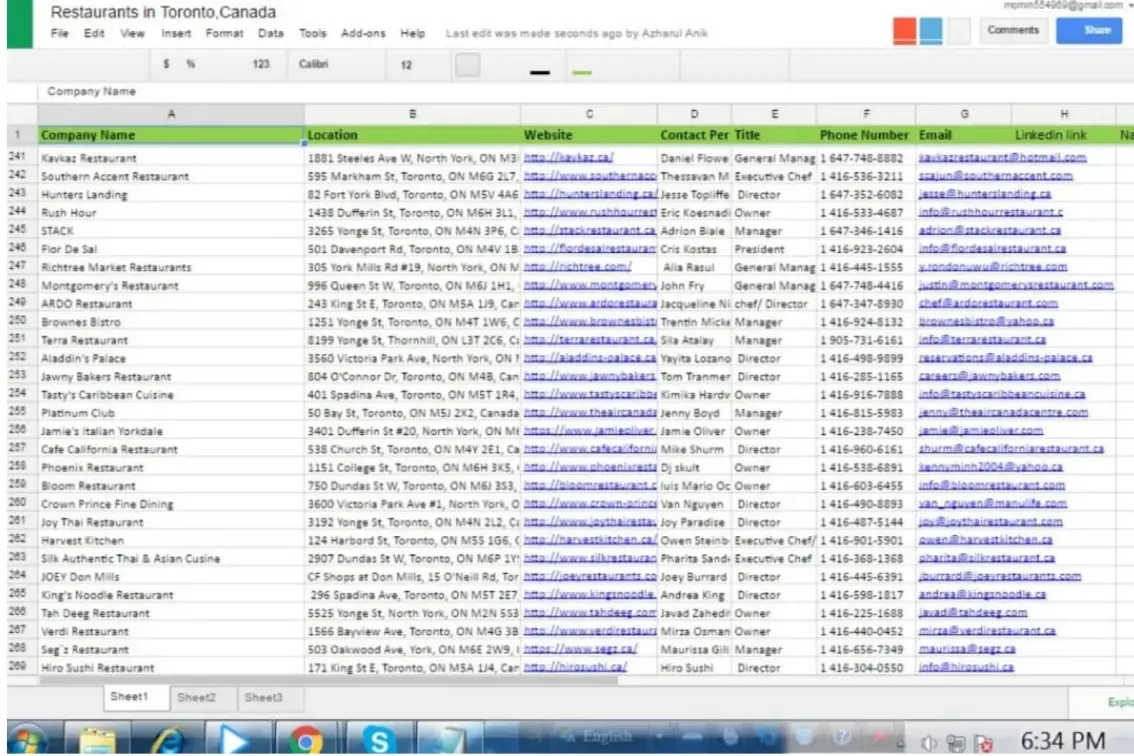The width and height of the screenshot is (1134, 756).
Task: Select '50 Bay St, Toronto' location cell
Action: (x=412, y=413)
